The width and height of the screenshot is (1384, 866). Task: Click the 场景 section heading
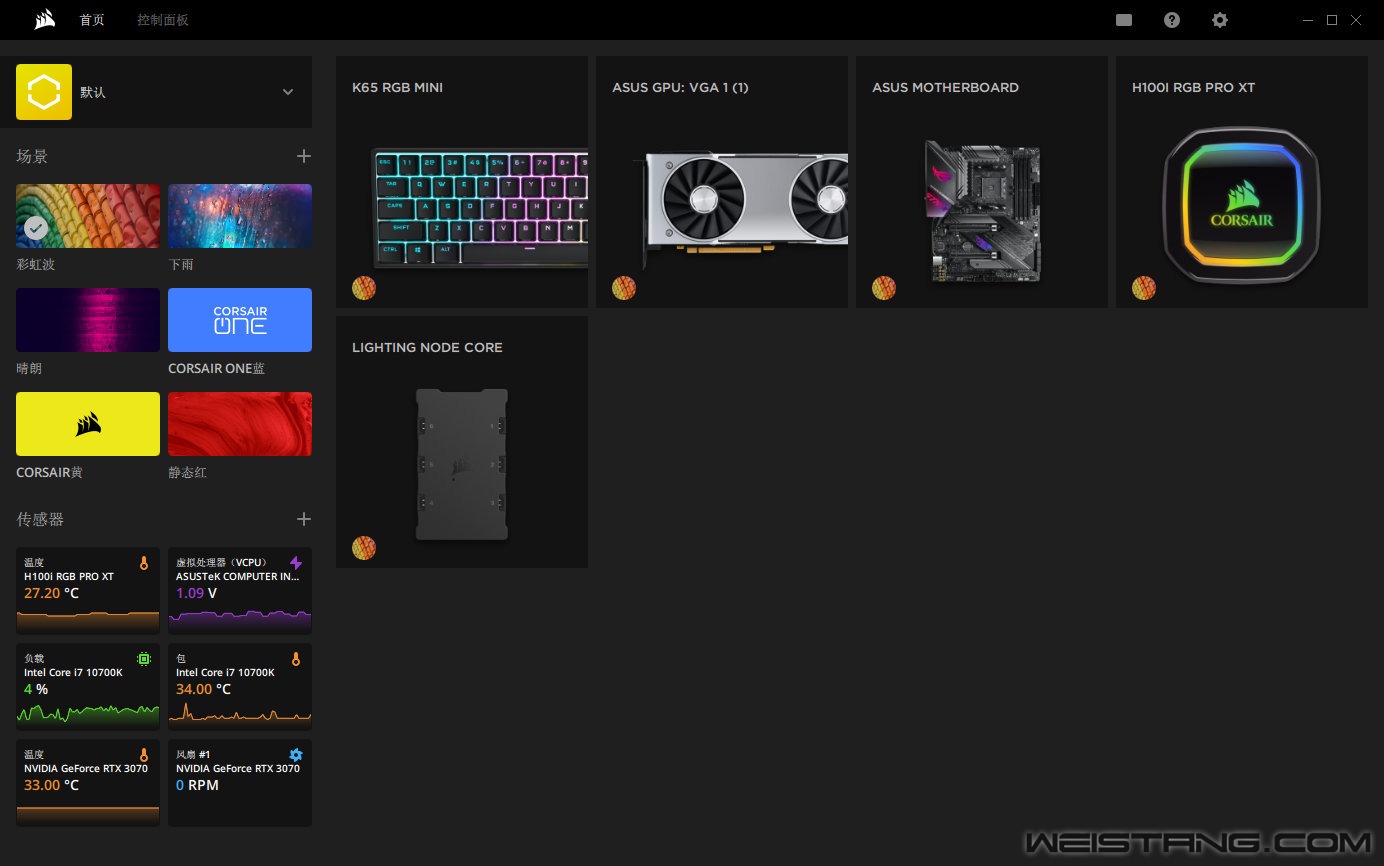(x=32, y=156)
